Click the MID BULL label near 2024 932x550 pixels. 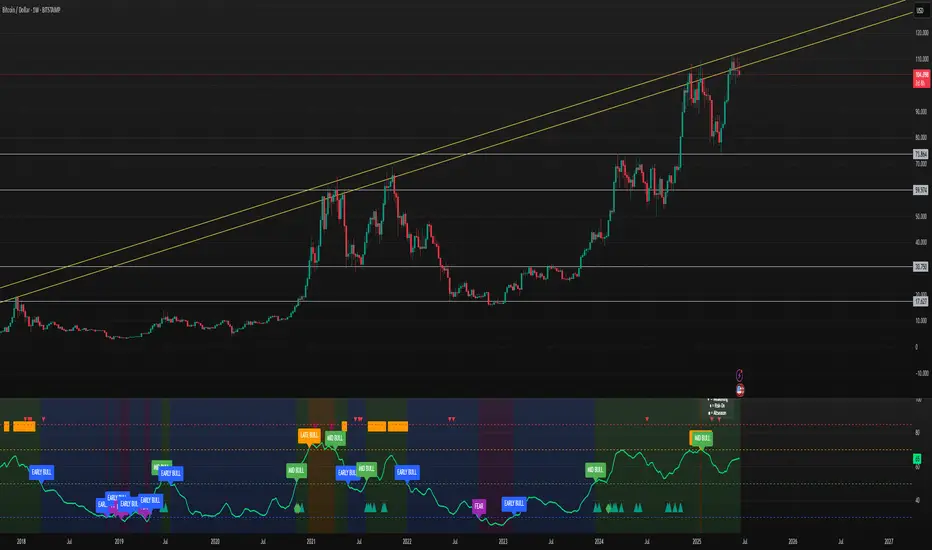595,470
